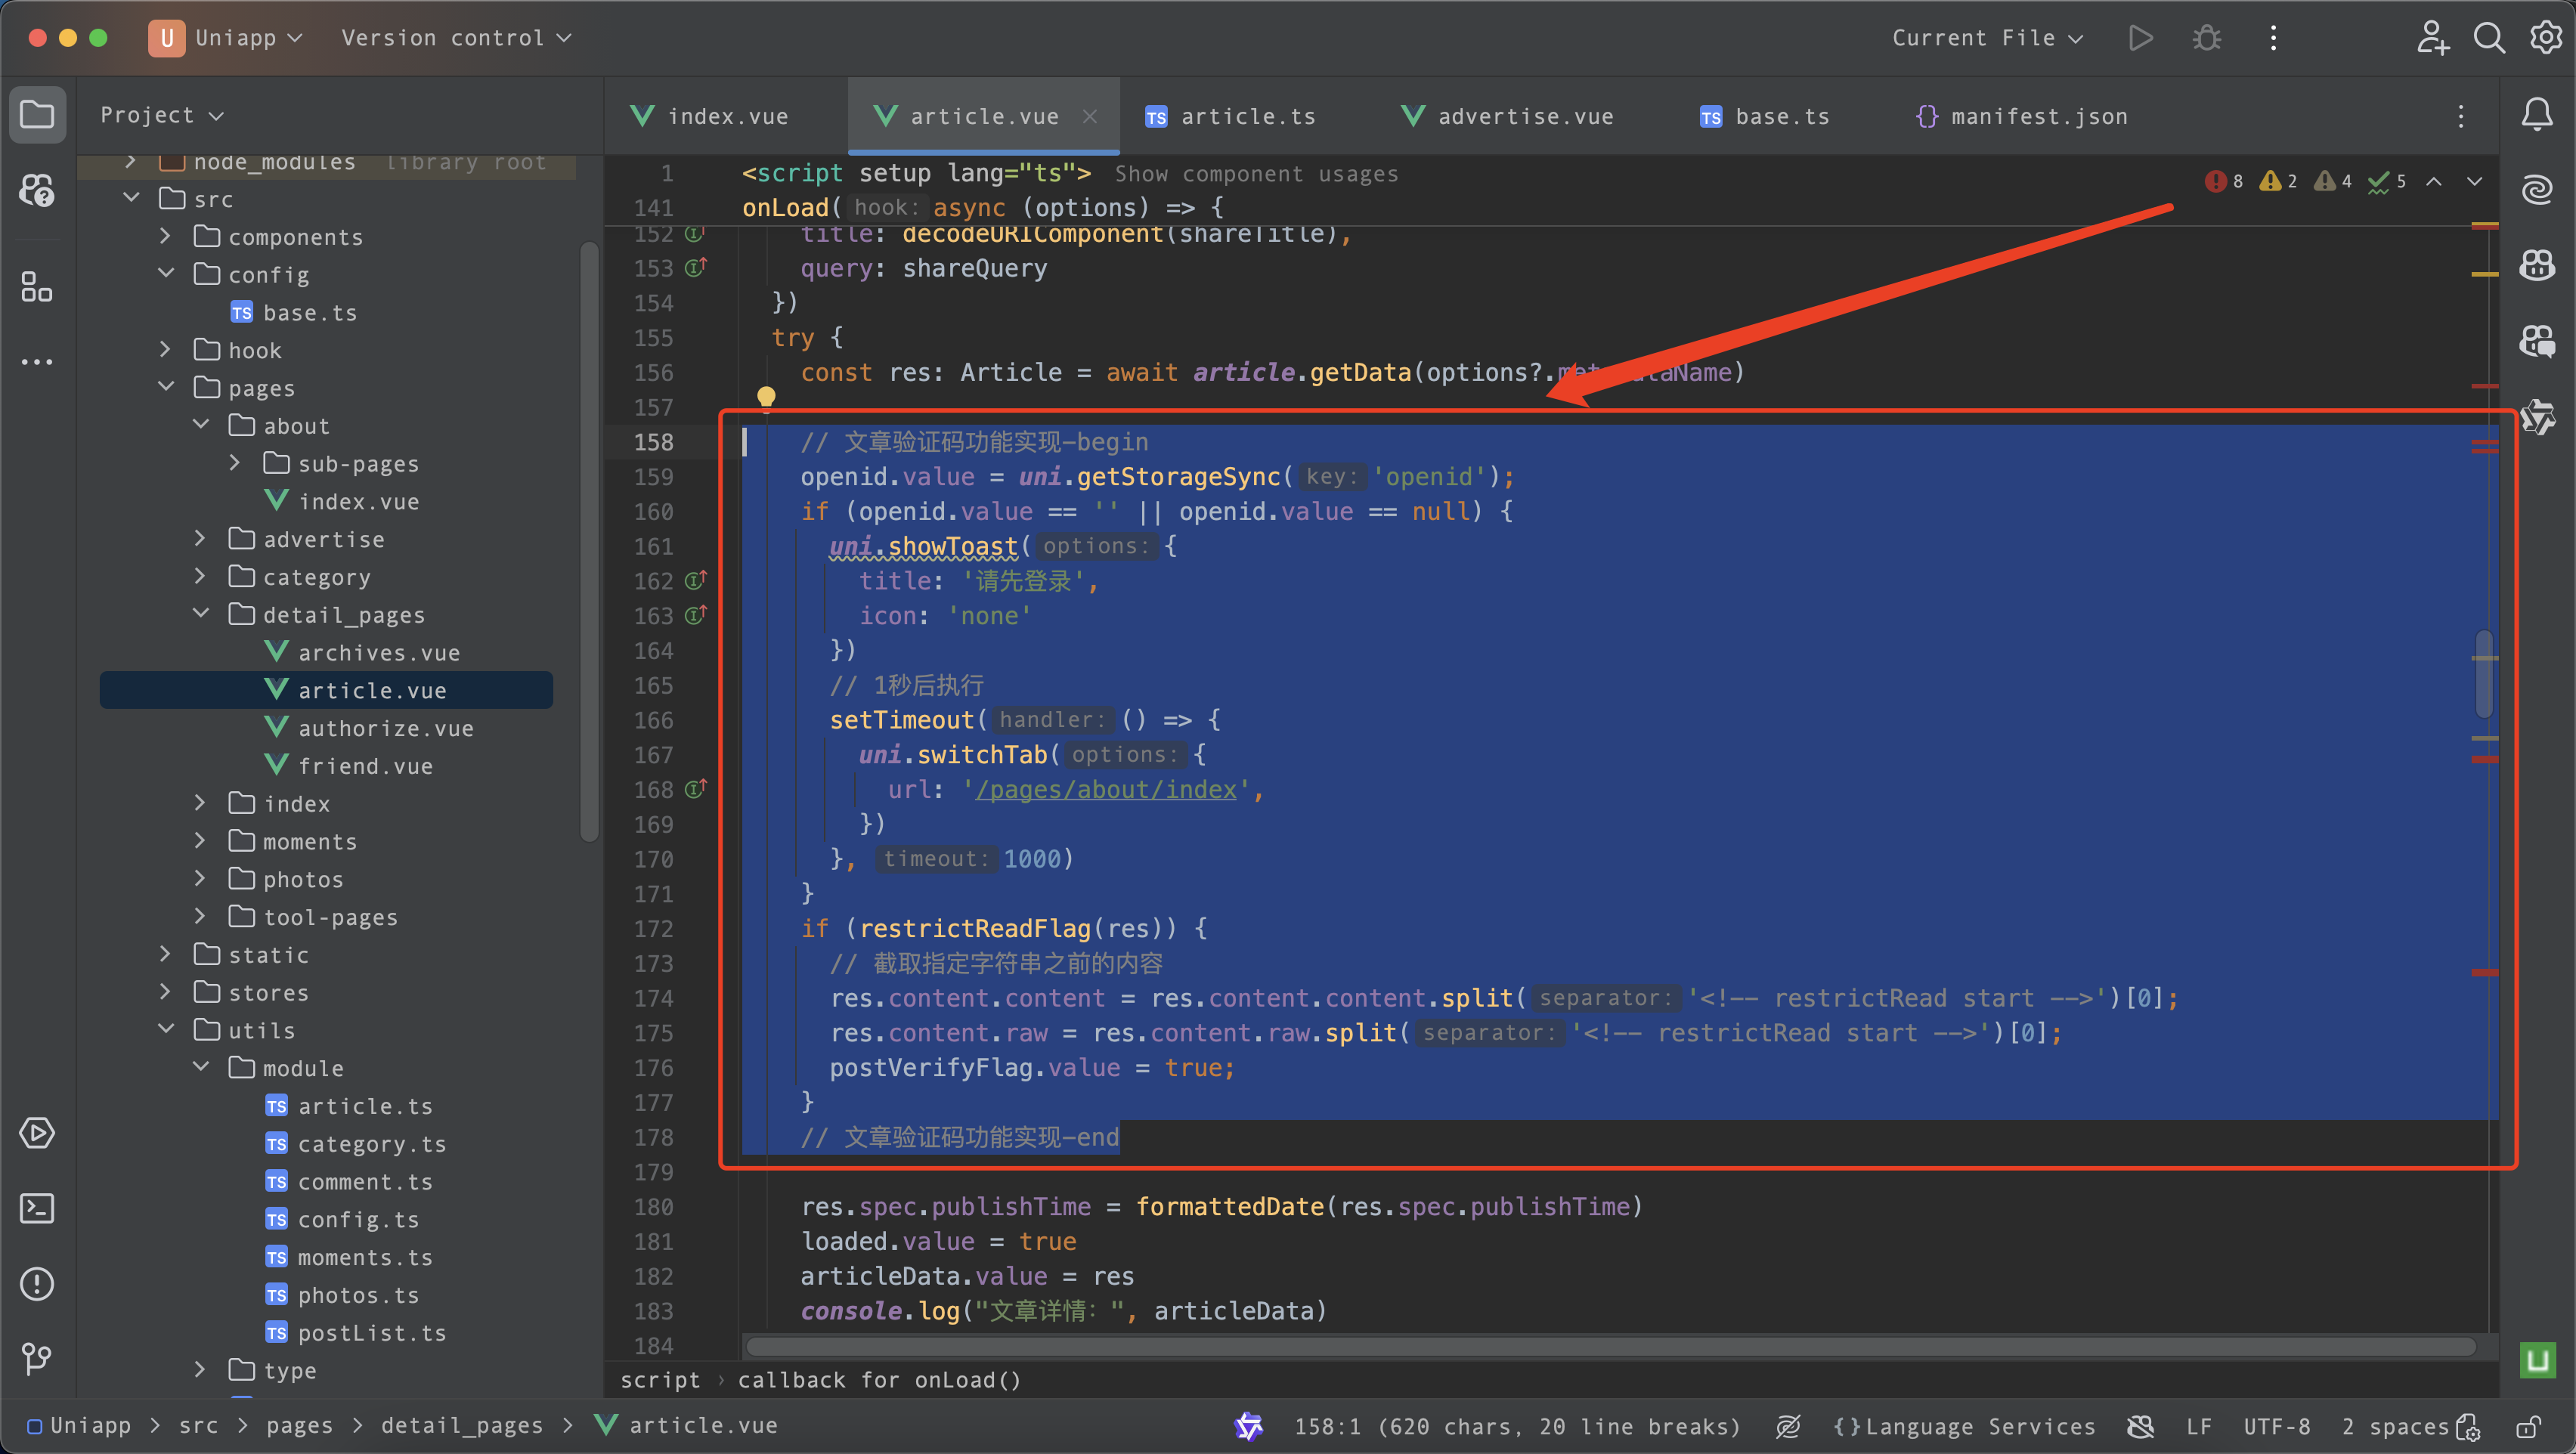This screenshot has width=2576, height=1454.
Task: Toggle the read-only lock icon in status bar
Action: pos(2528,1426)
